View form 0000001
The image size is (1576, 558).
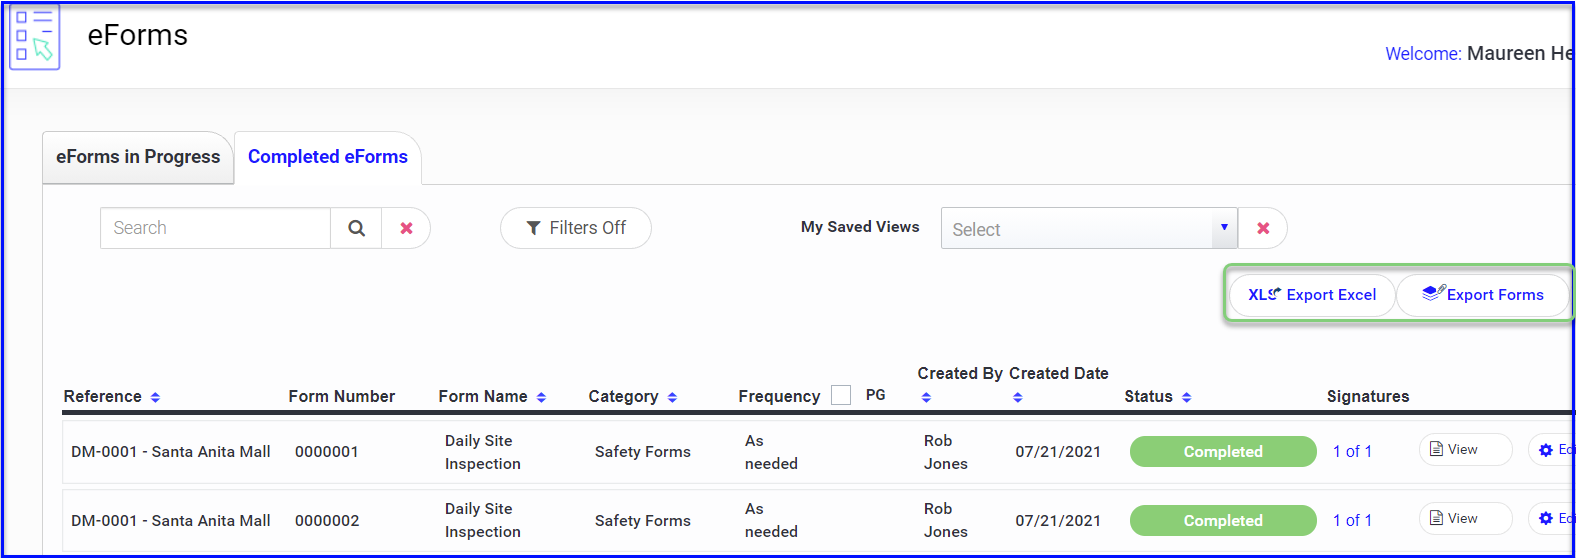[x=1465, y=450]
